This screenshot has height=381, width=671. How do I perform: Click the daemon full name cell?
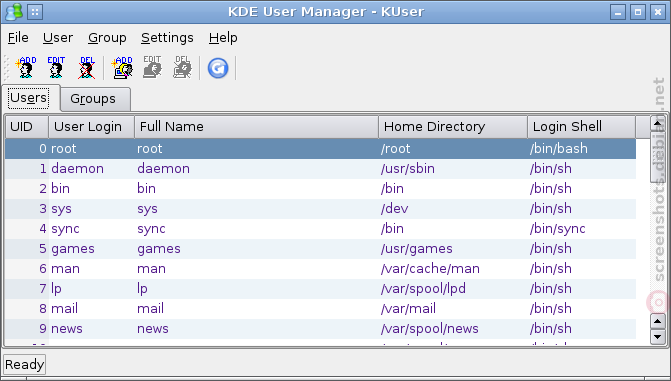tap(163, 169)
